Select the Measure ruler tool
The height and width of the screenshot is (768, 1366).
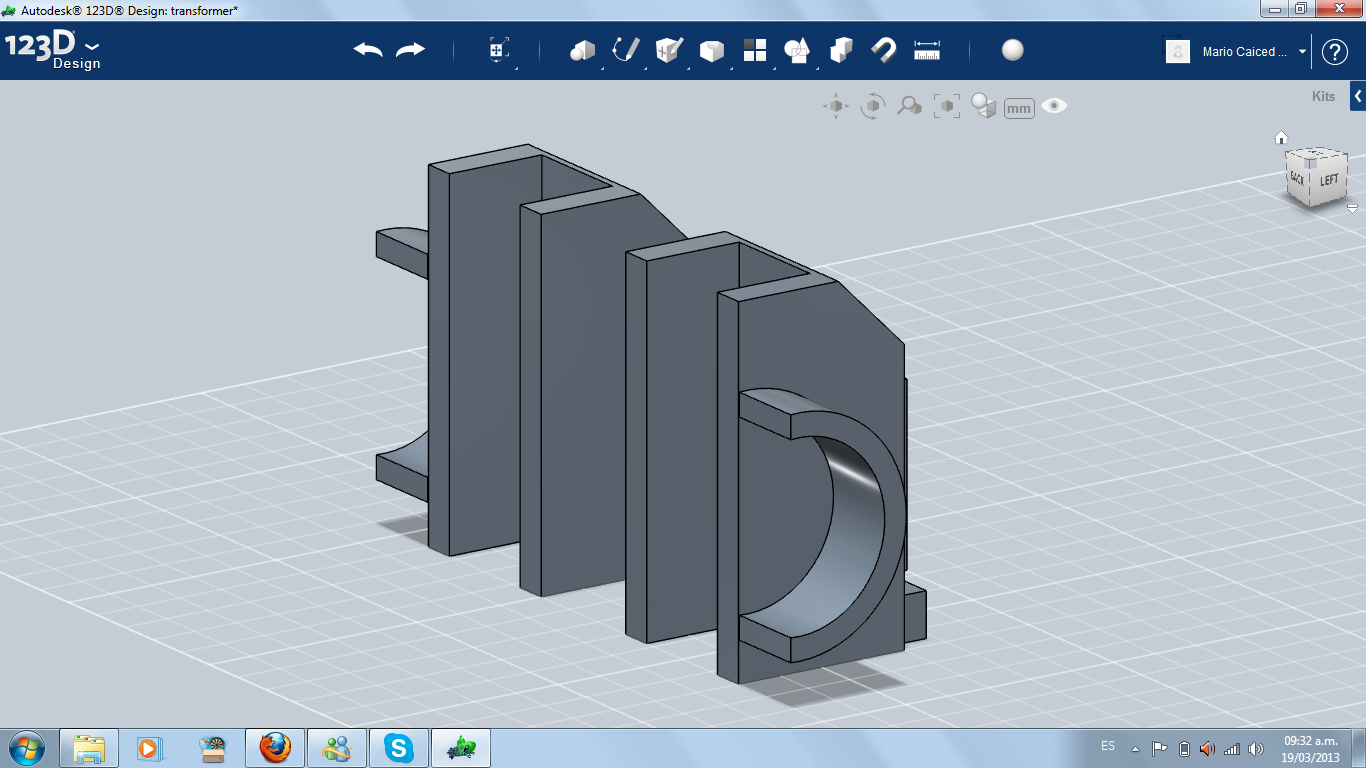point(927,50)
